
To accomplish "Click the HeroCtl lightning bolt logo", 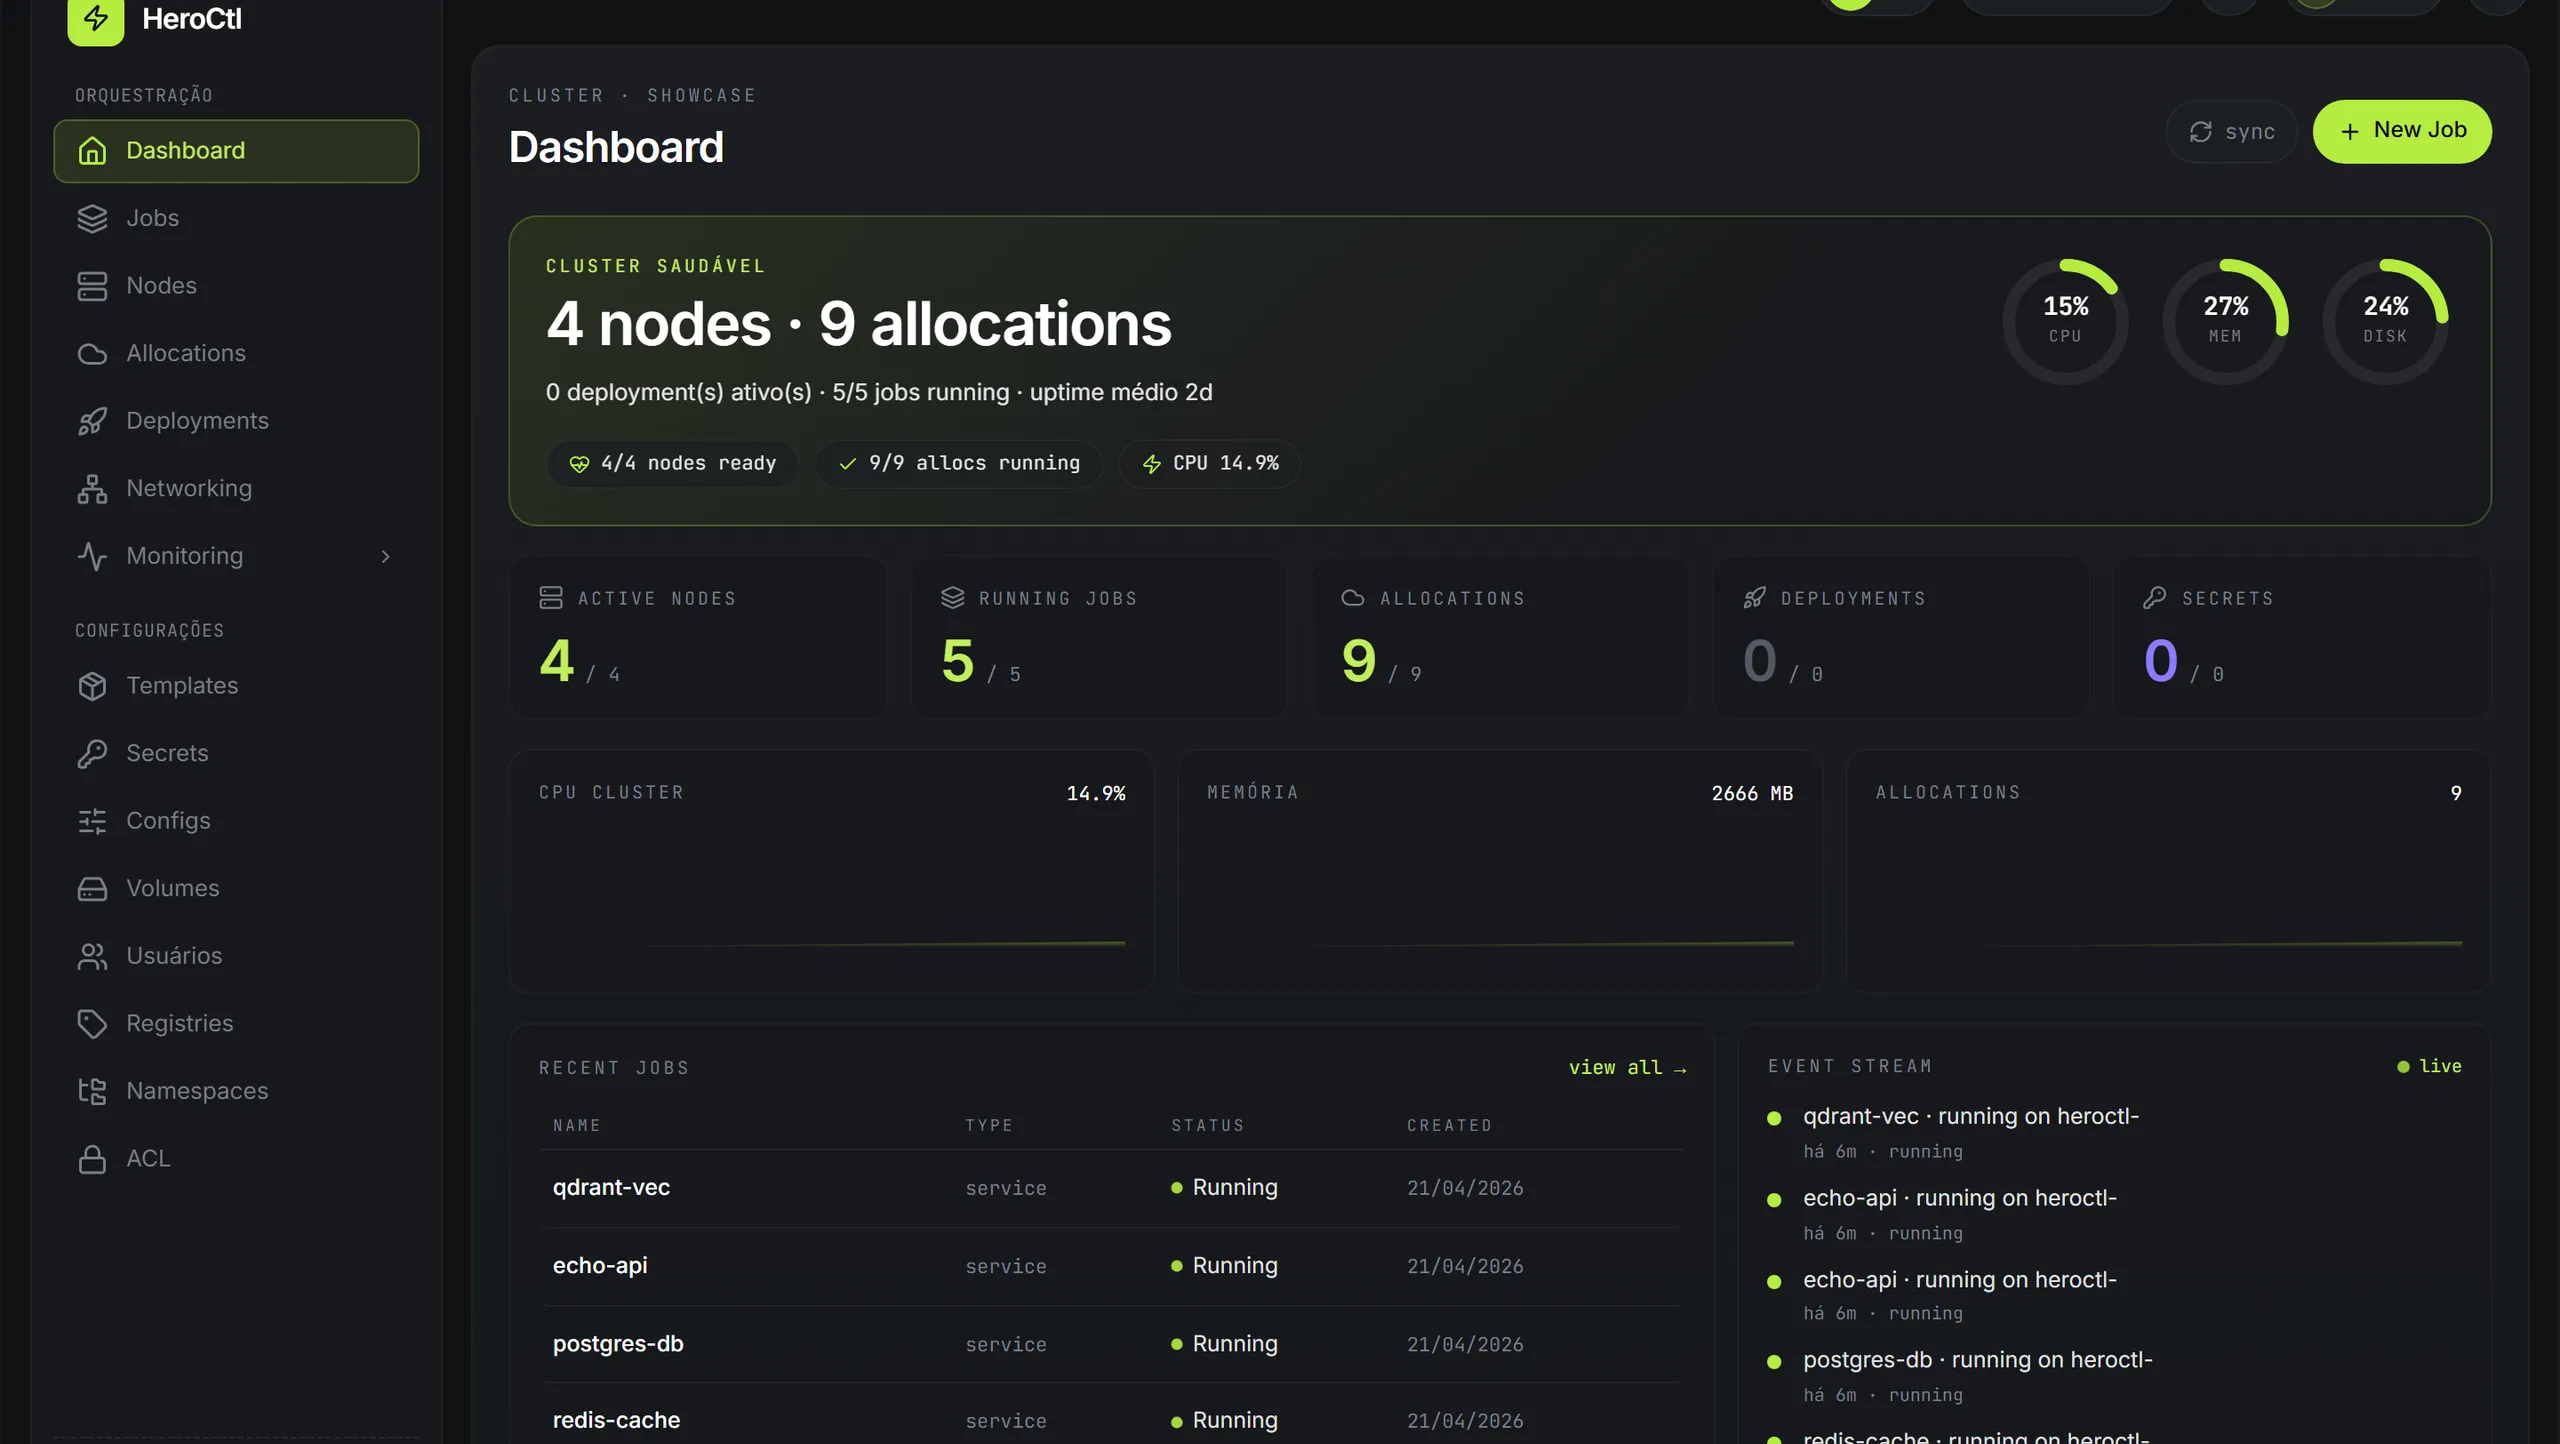I will coord(95,18).
